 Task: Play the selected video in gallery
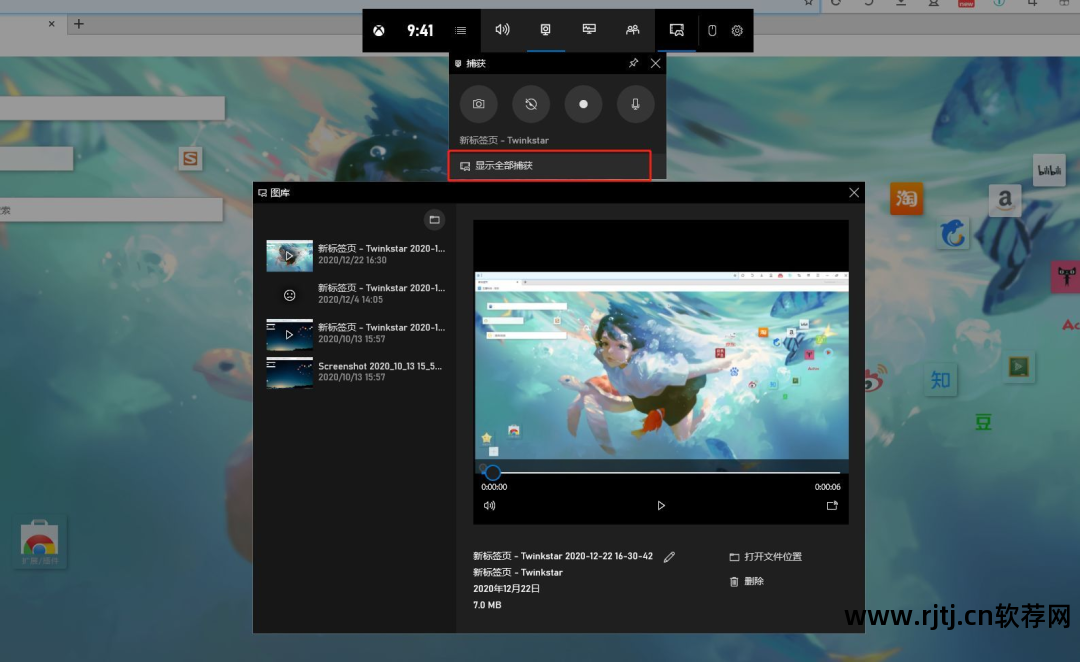click(x=661, y=505)
